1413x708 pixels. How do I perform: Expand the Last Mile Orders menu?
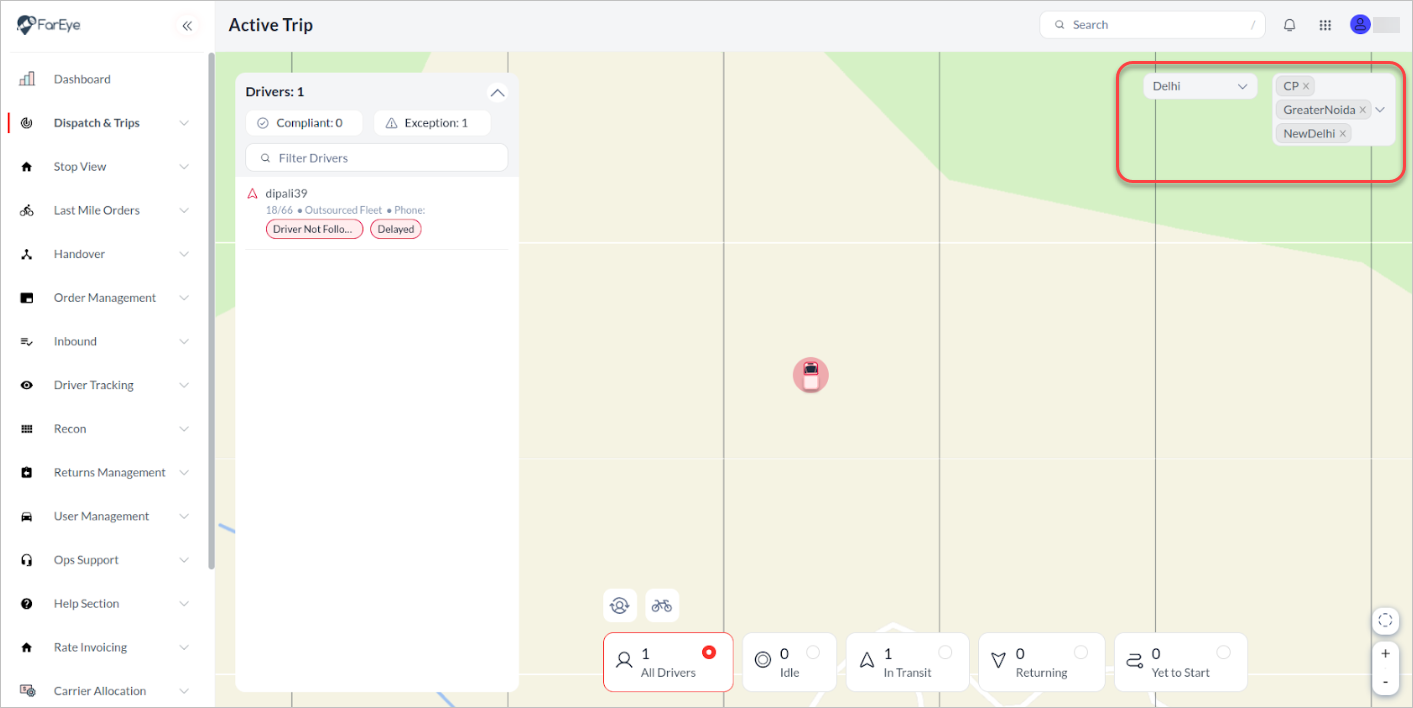click(x=184, y=211)
